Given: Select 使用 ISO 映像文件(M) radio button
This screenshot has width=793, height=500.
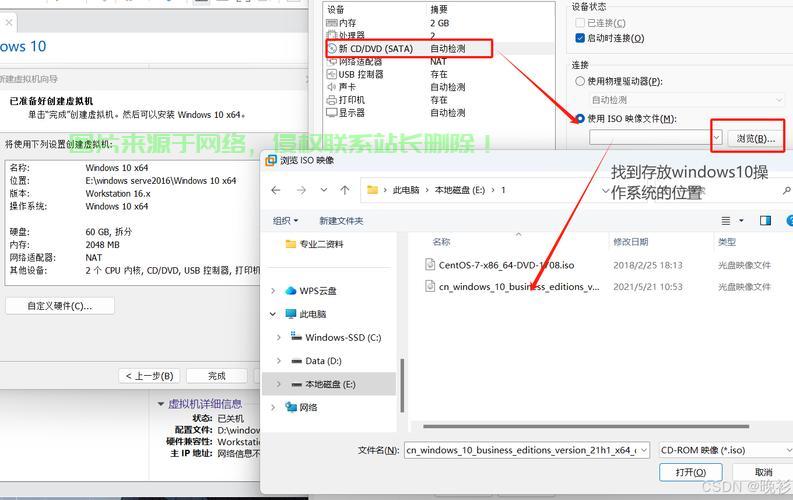Looking at the screenshot, I should click(580, 118).
